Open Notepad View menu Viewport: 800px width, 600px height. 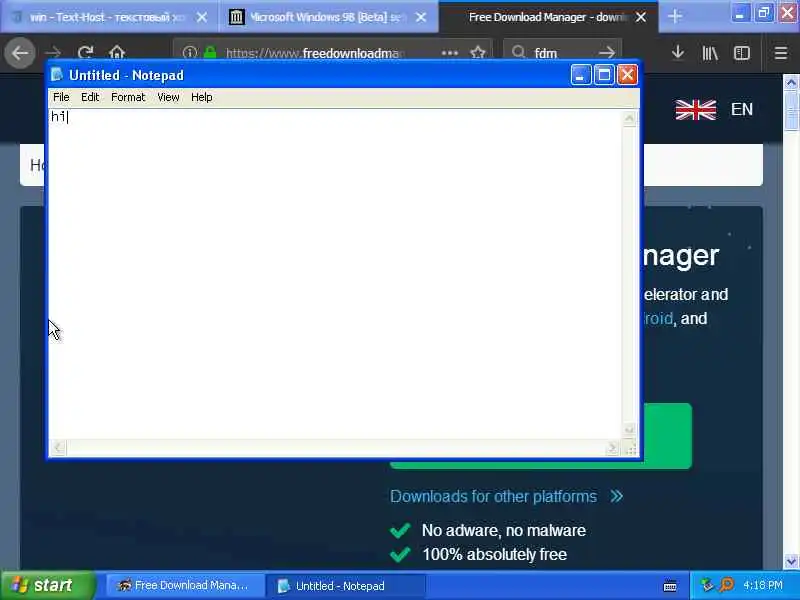click(x=168, y=97)
